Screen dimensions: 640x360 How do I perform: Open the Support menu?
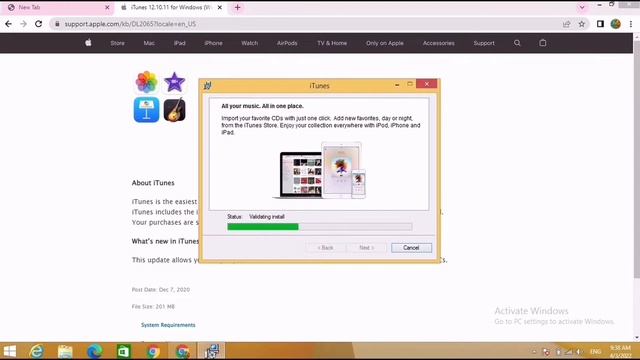484,43
